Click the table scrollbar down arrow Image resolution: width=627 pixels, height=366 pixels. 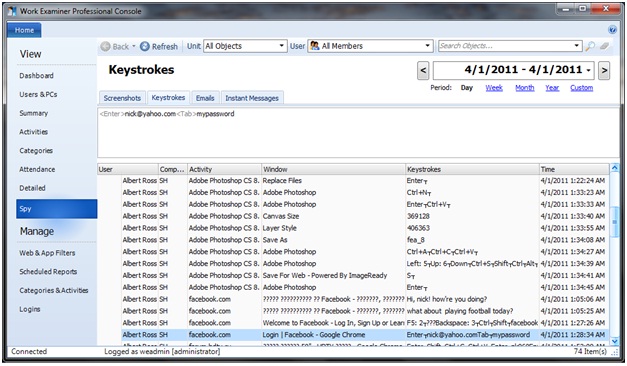pos(615,341)
